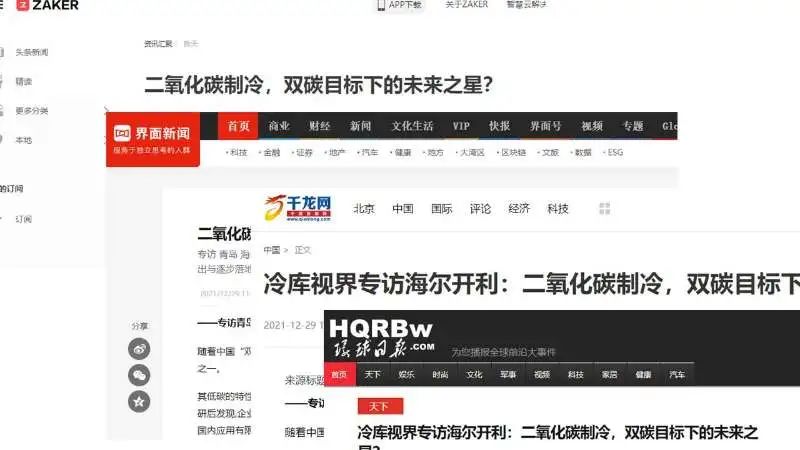
Task: Open the 视频 tab in 界面新闻 navigation
Action: point(592,126)
